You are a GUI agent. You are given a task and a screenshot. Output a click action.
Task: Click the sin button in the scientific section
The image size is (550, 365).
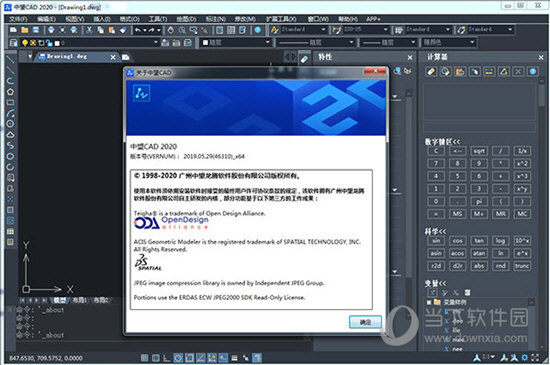[x=436, y=241]
